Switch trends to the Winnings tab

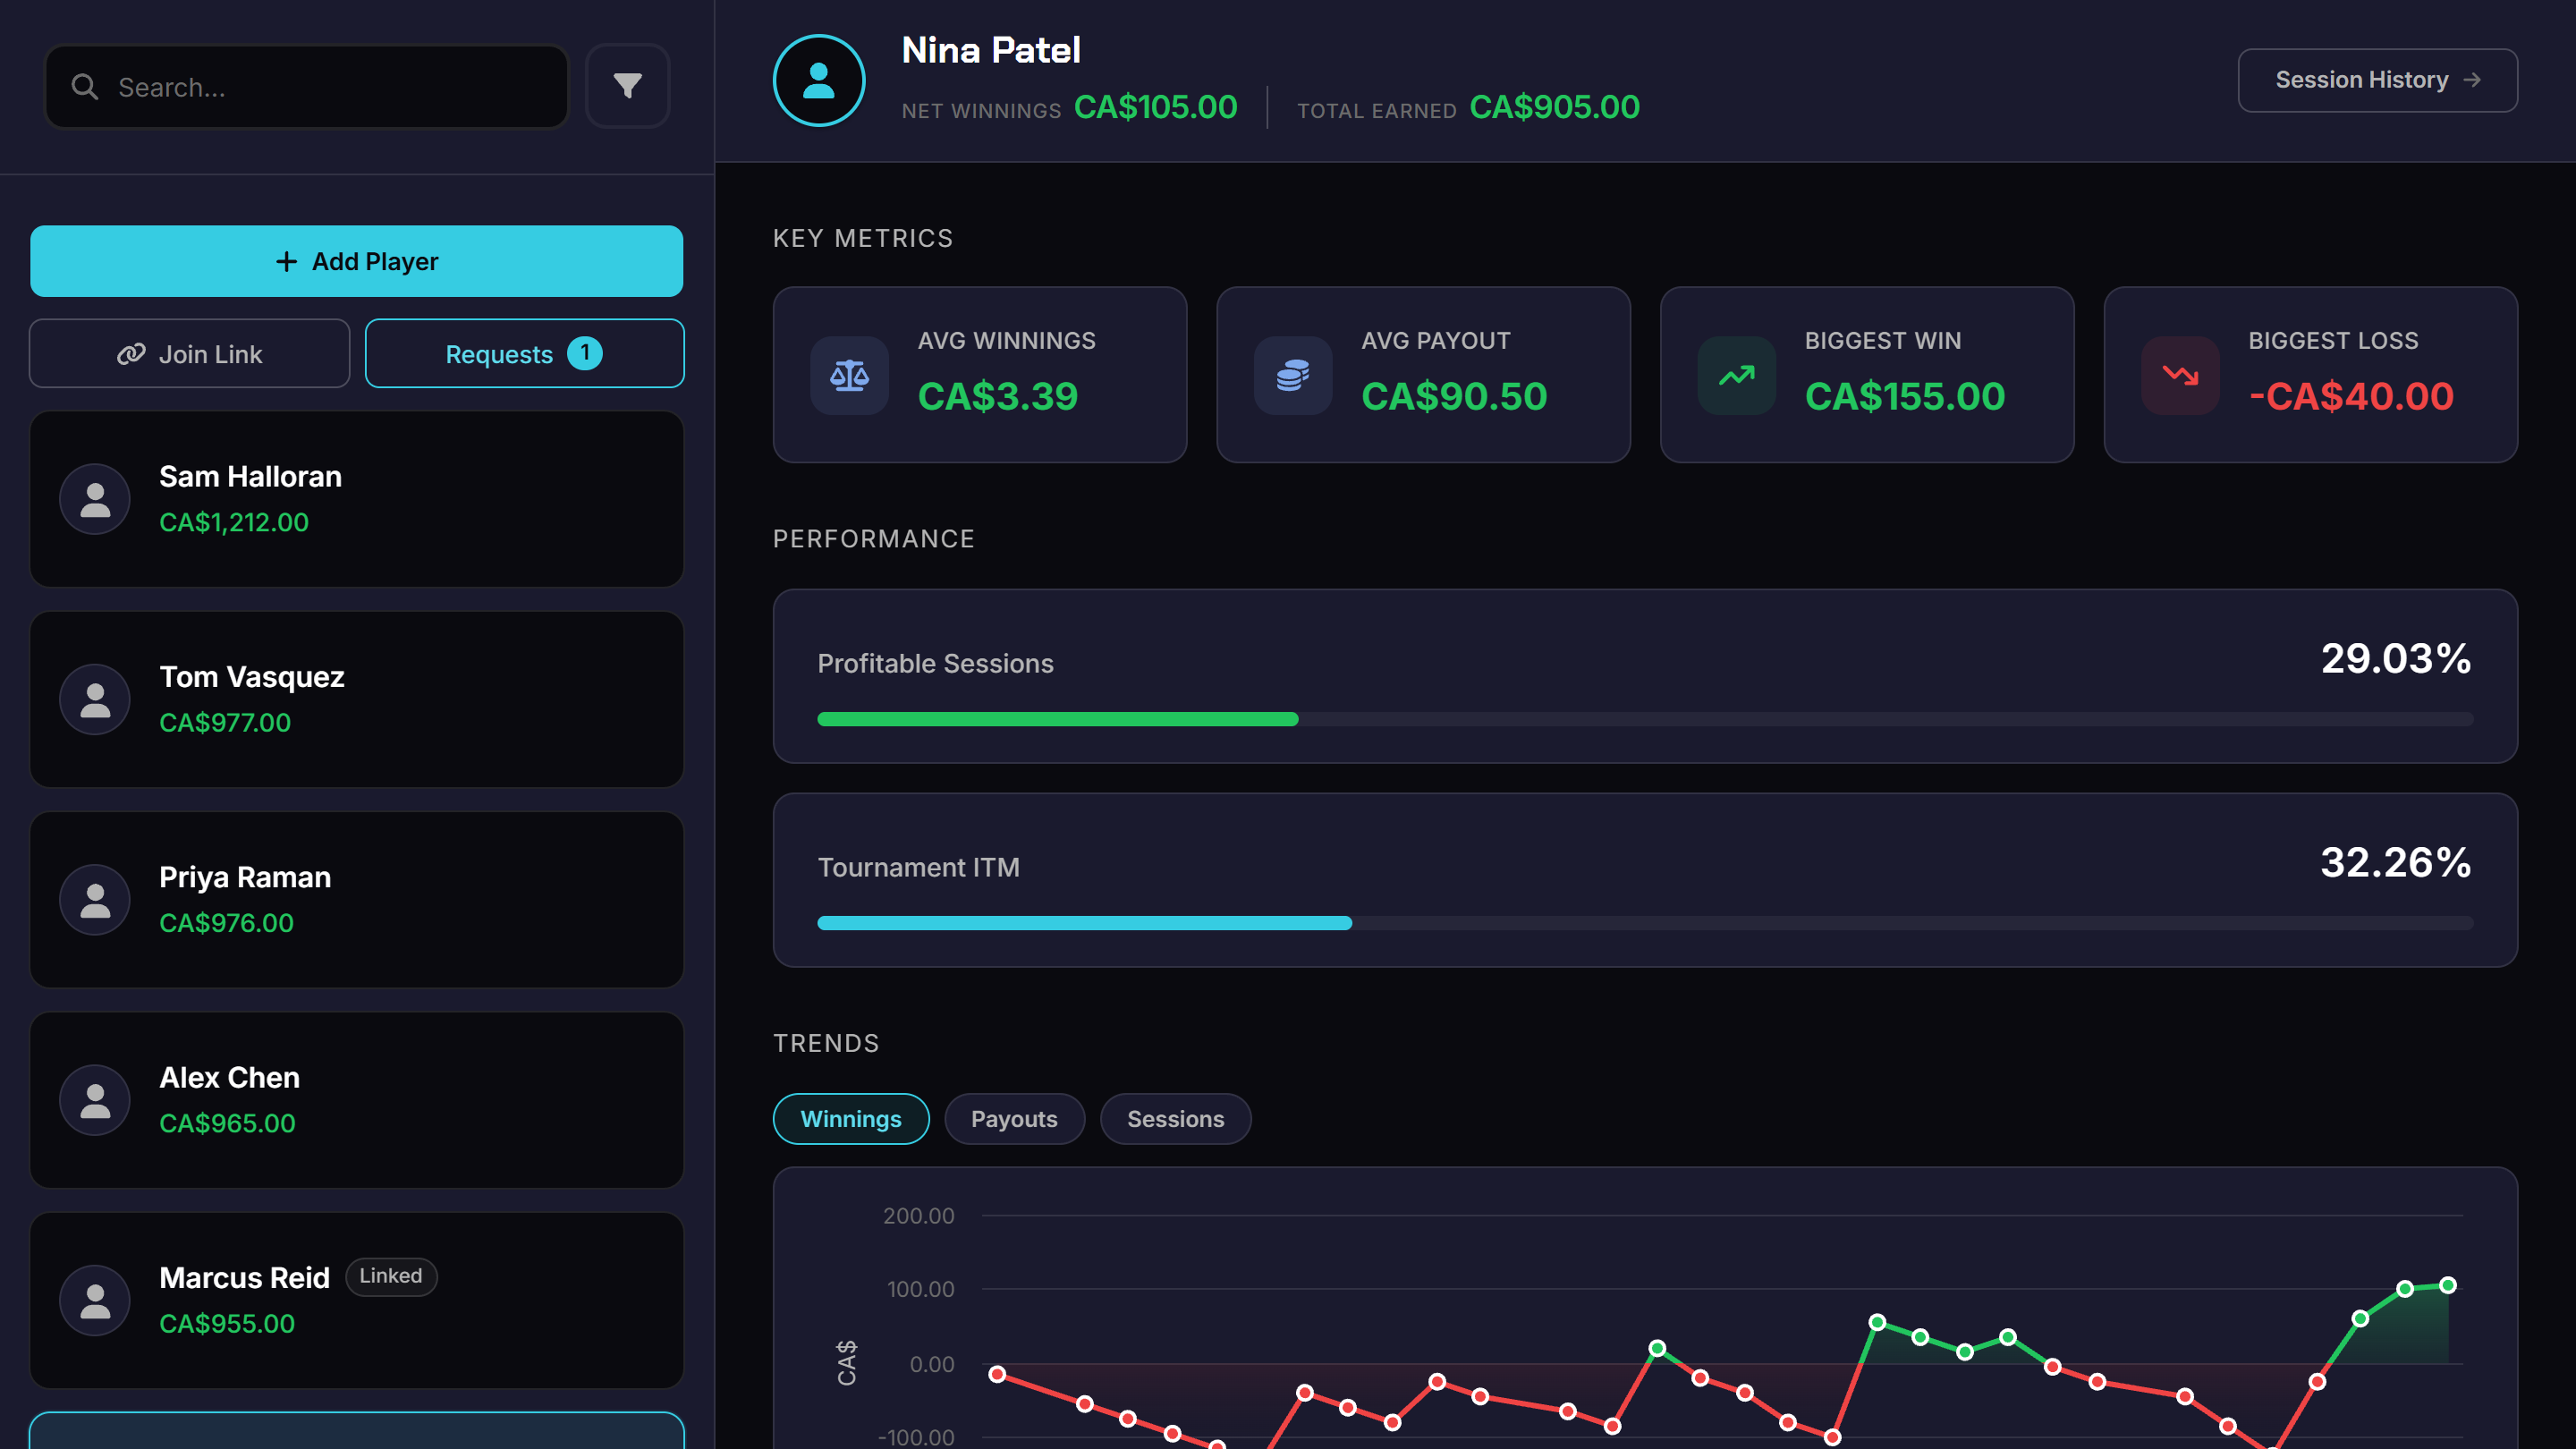[x=851, y=1119]
